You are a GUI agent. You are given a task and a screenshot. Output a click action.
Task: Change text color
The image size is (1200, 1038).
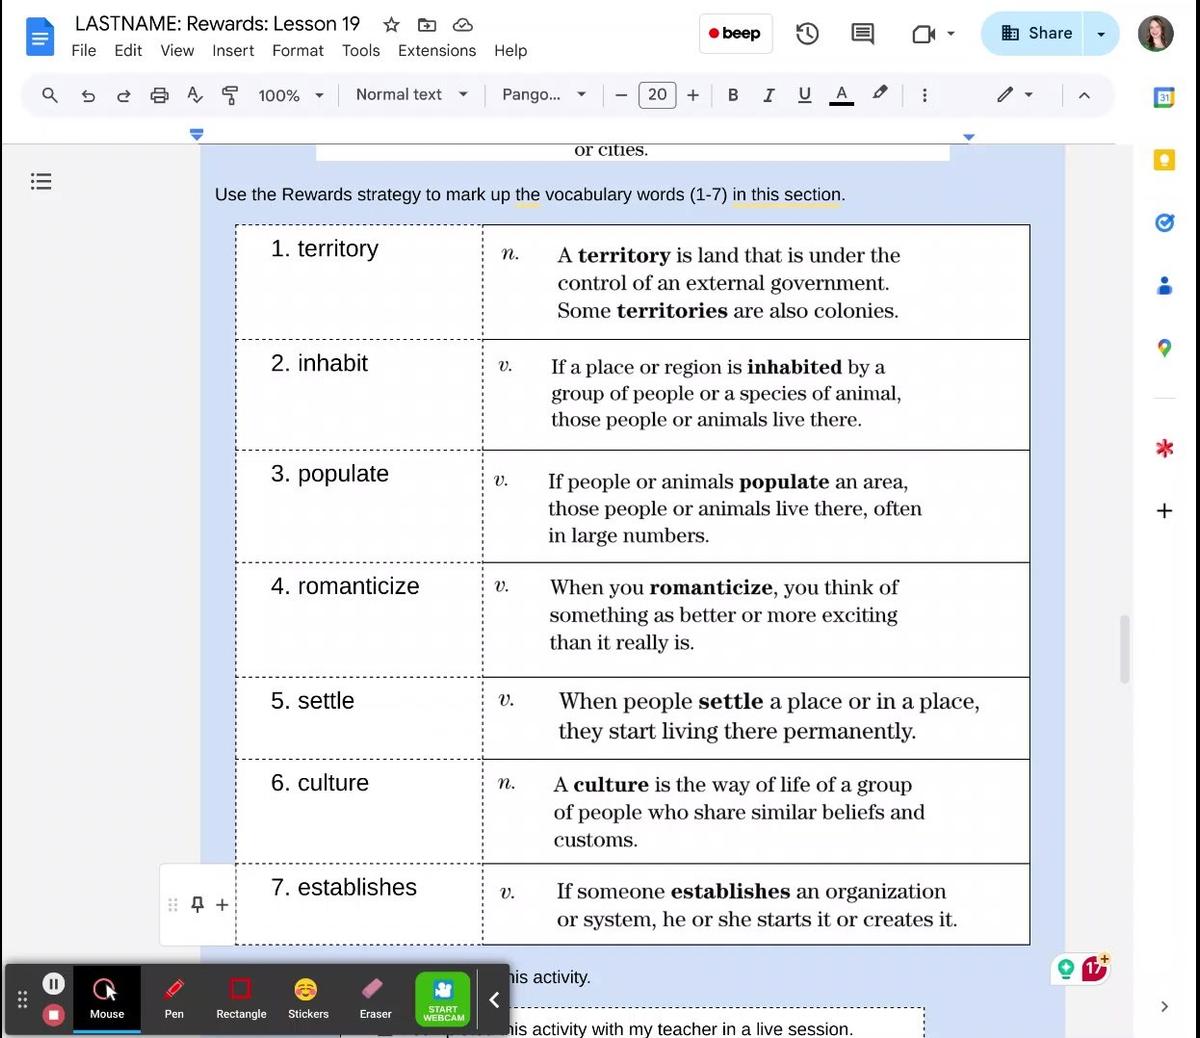click(x=842, y=95)
